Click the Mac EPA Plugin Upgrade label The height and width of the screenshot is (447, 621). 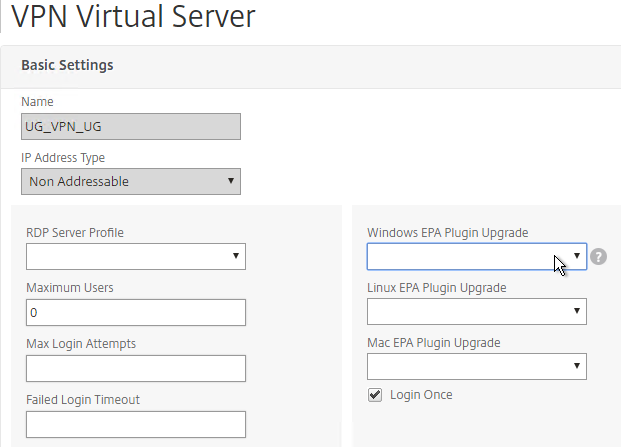tap(434, 342)
